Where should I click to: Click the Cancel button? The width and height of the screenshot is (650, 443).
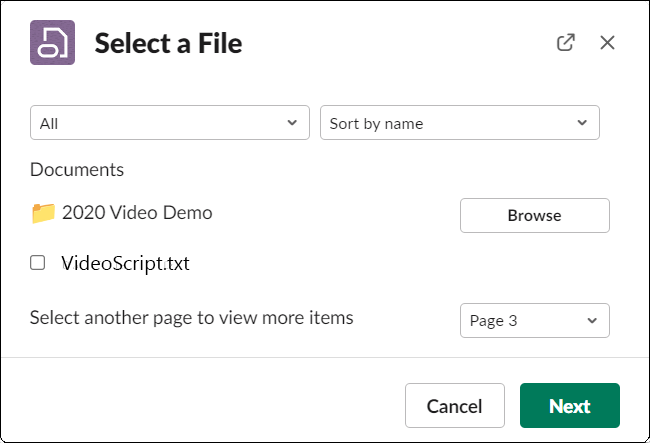coord(454,406)
